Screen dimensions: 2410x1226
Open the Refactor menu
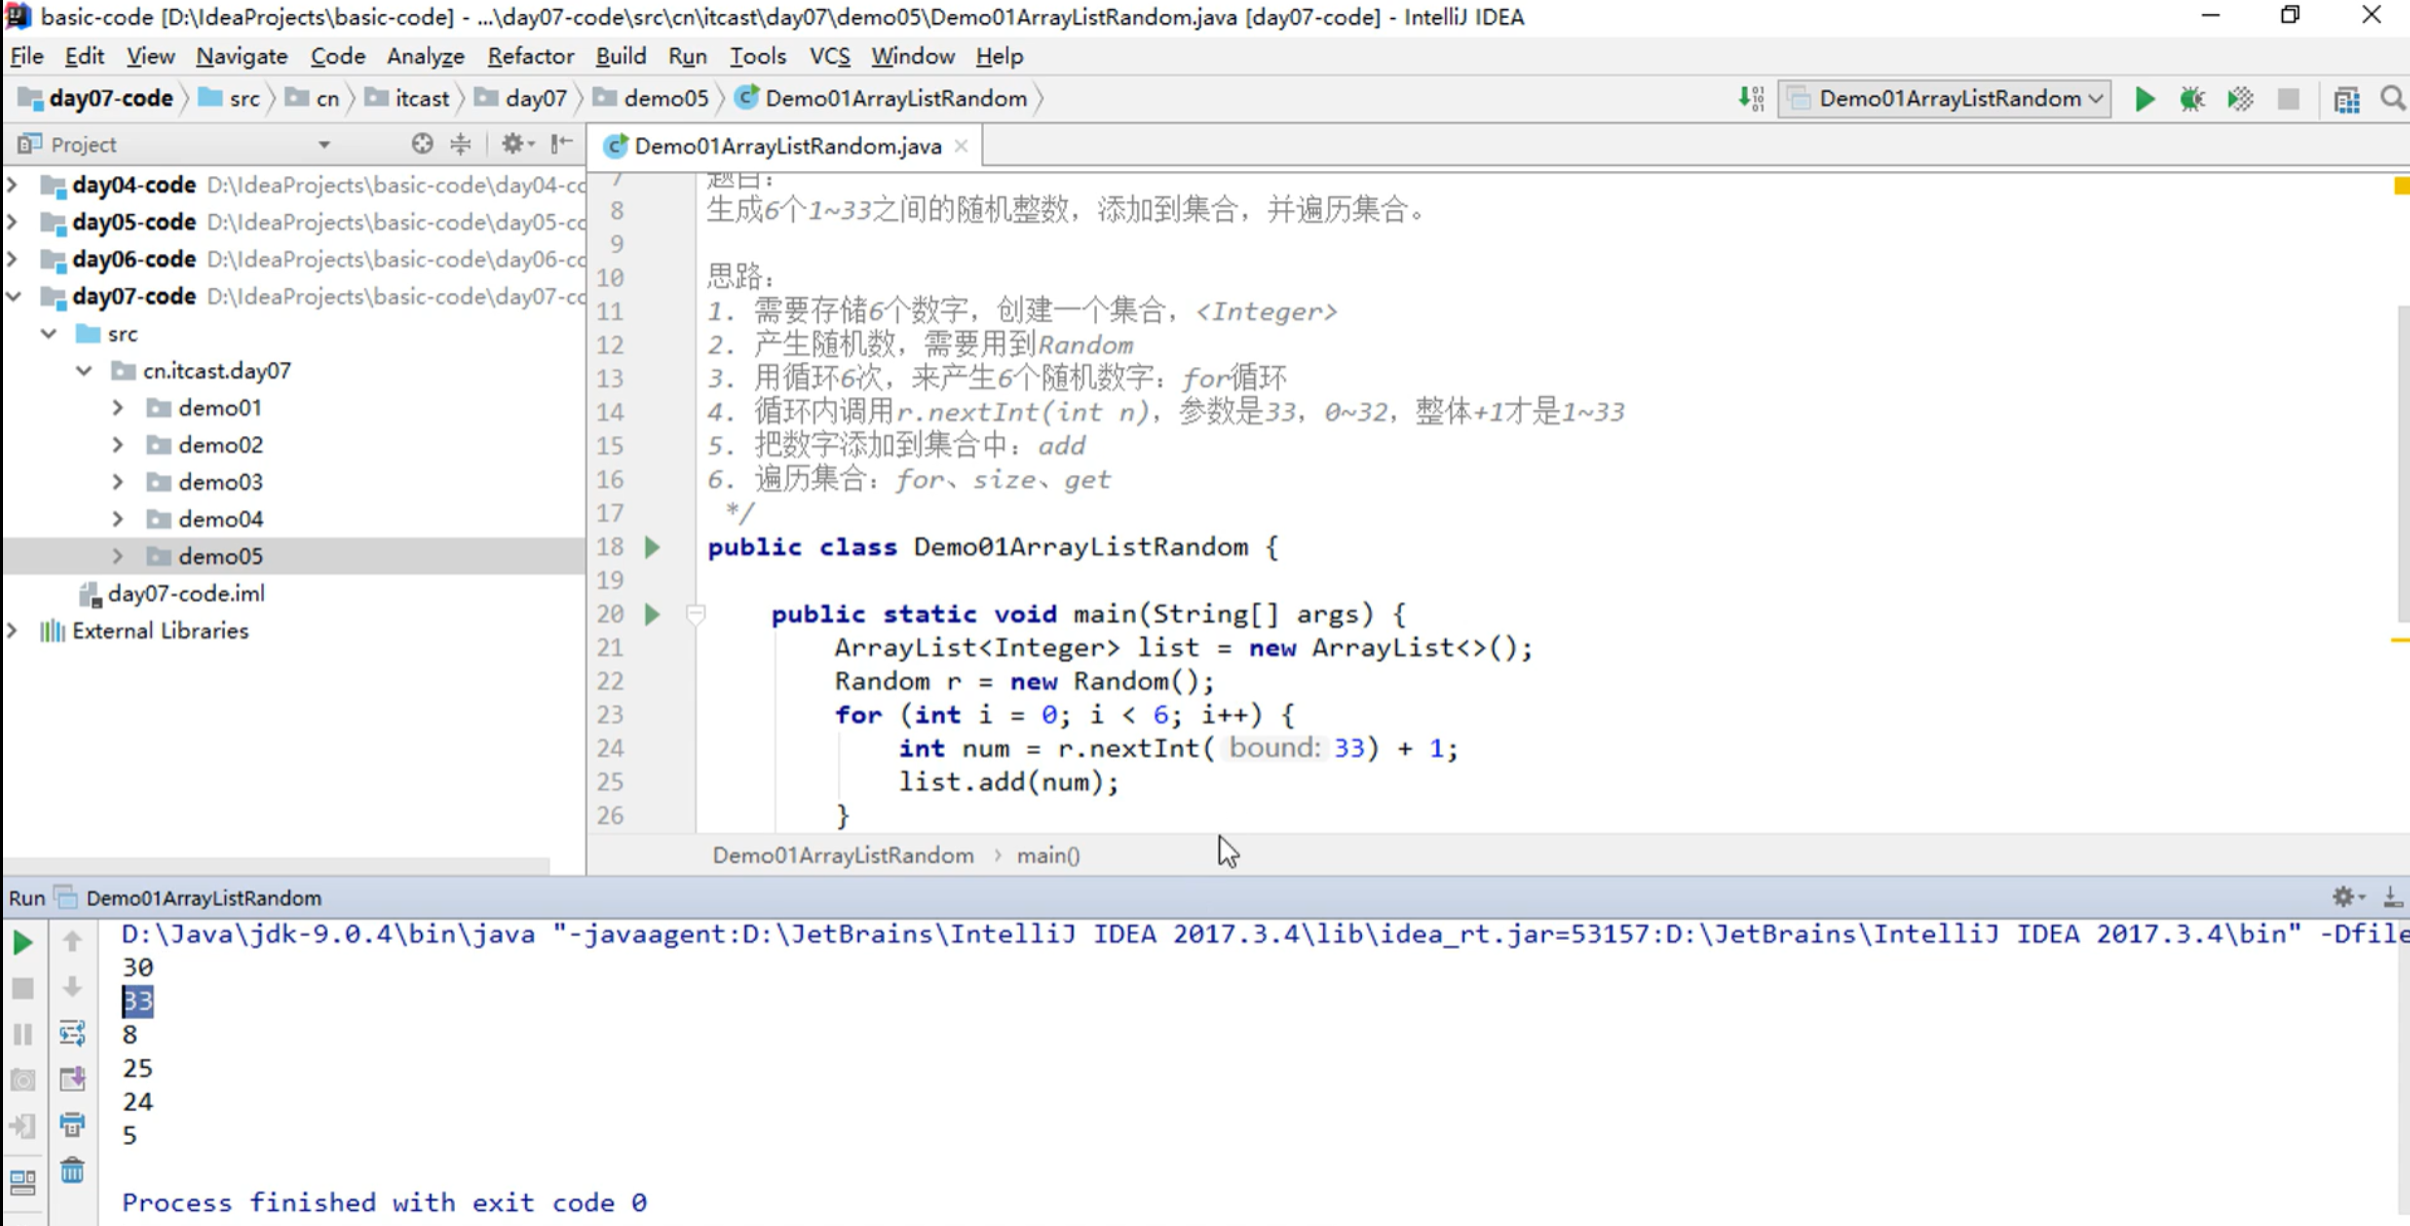(530, 56)
